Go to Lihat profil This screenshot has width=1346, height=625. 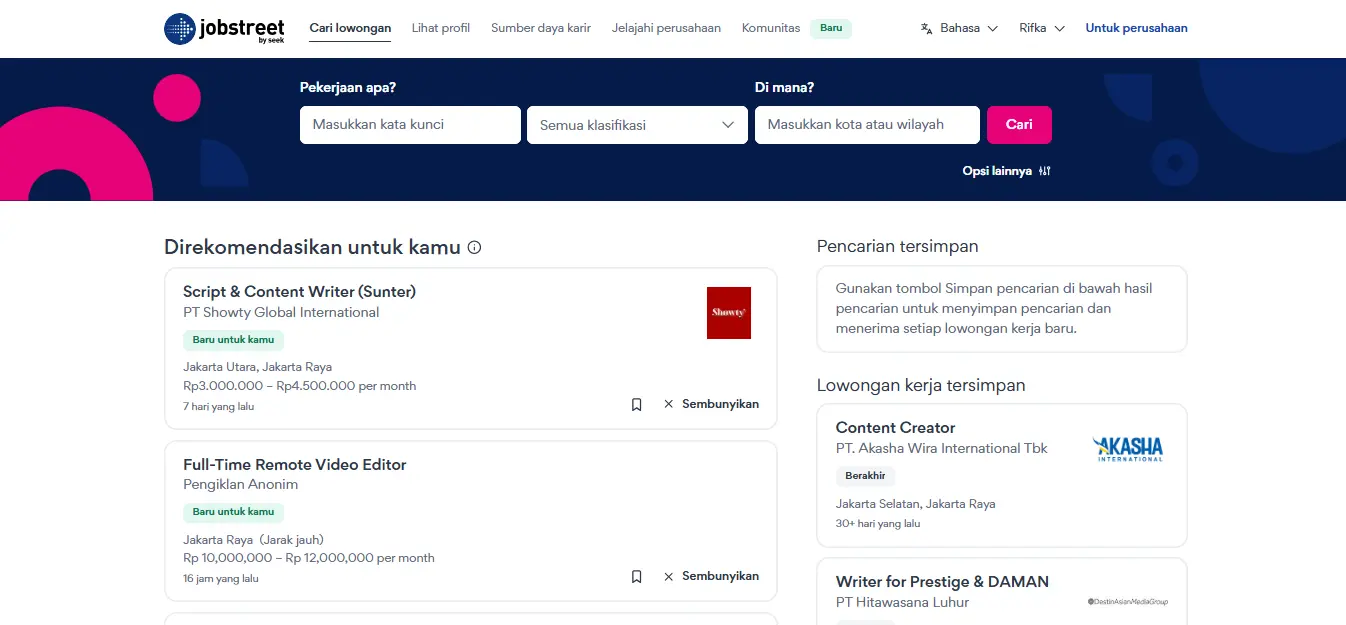(x=441, y=28)
